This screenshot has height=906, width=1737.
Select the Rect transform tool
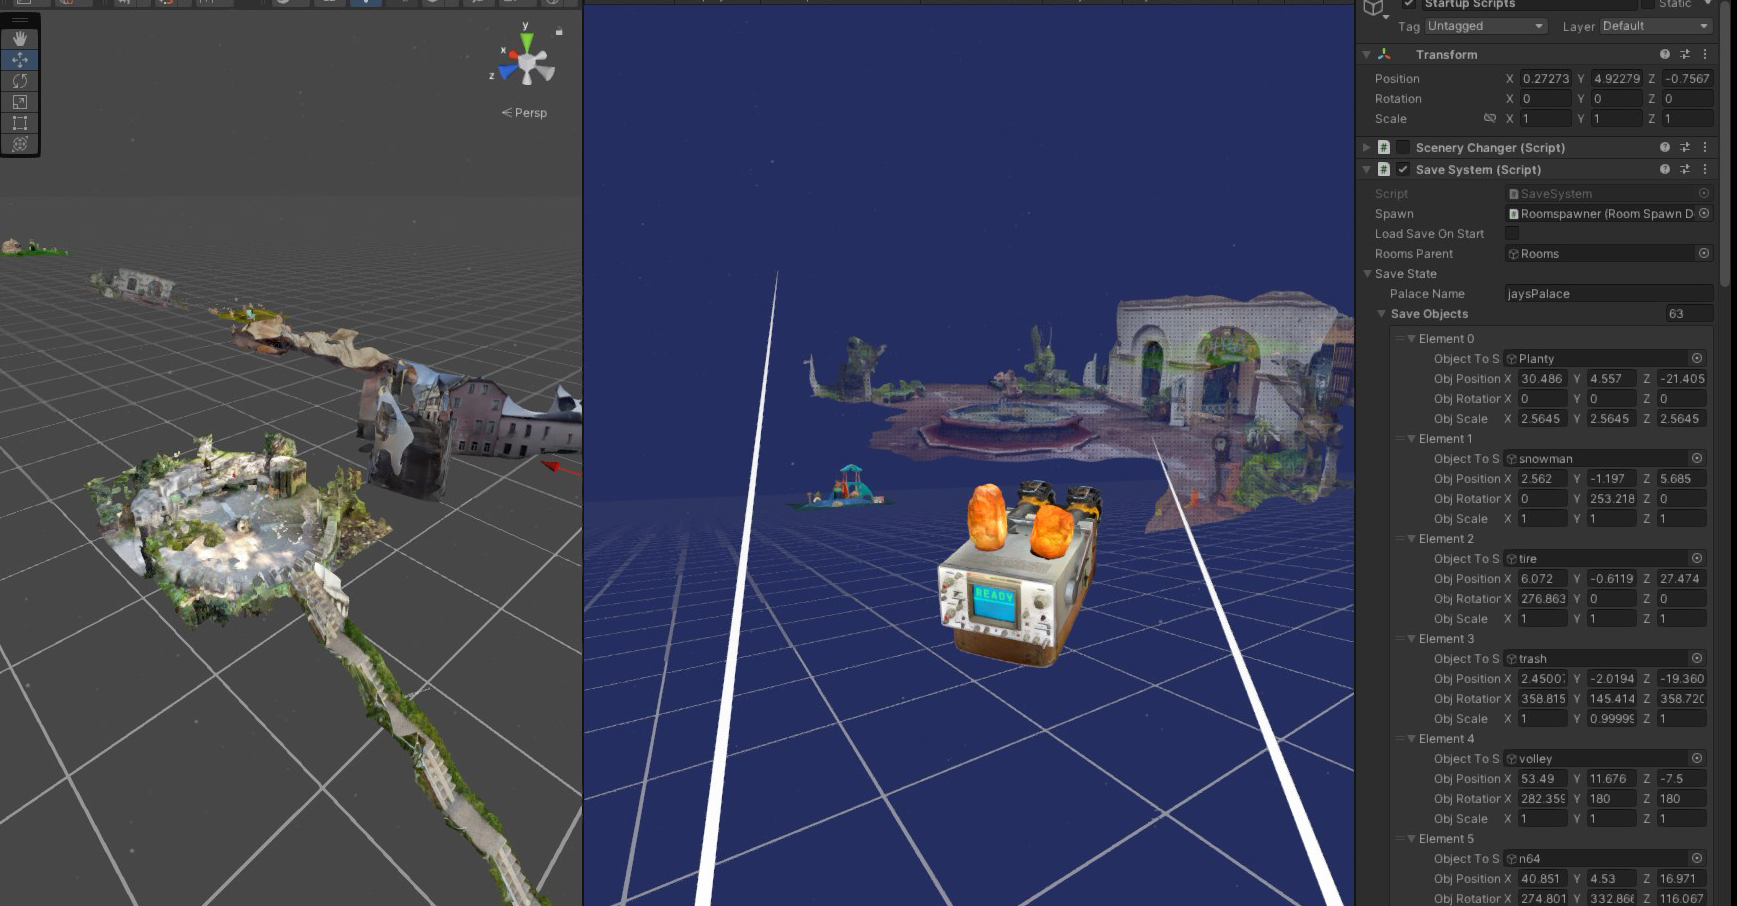(x=20, y=123)
